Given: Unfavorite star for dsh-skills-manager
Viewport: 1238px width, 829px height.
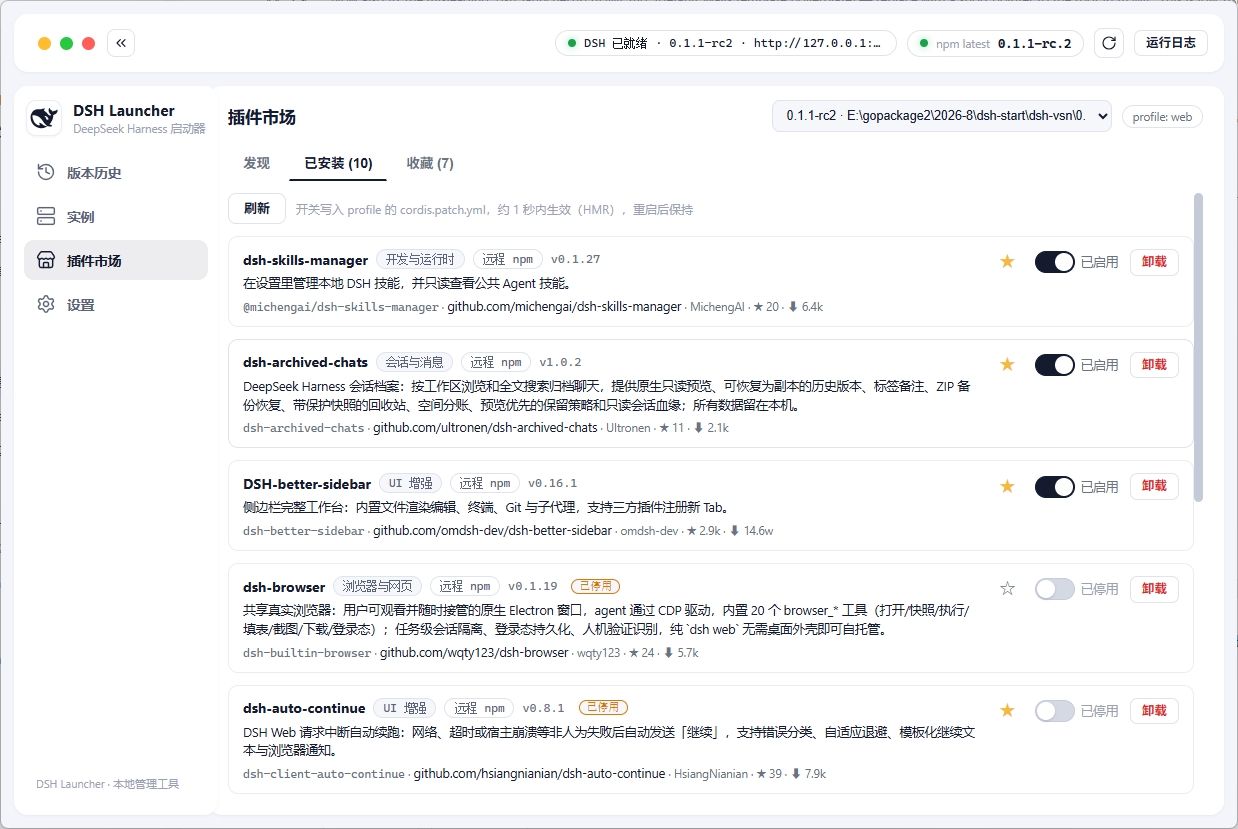Looking at the screenshot, I should [1007, 262].
